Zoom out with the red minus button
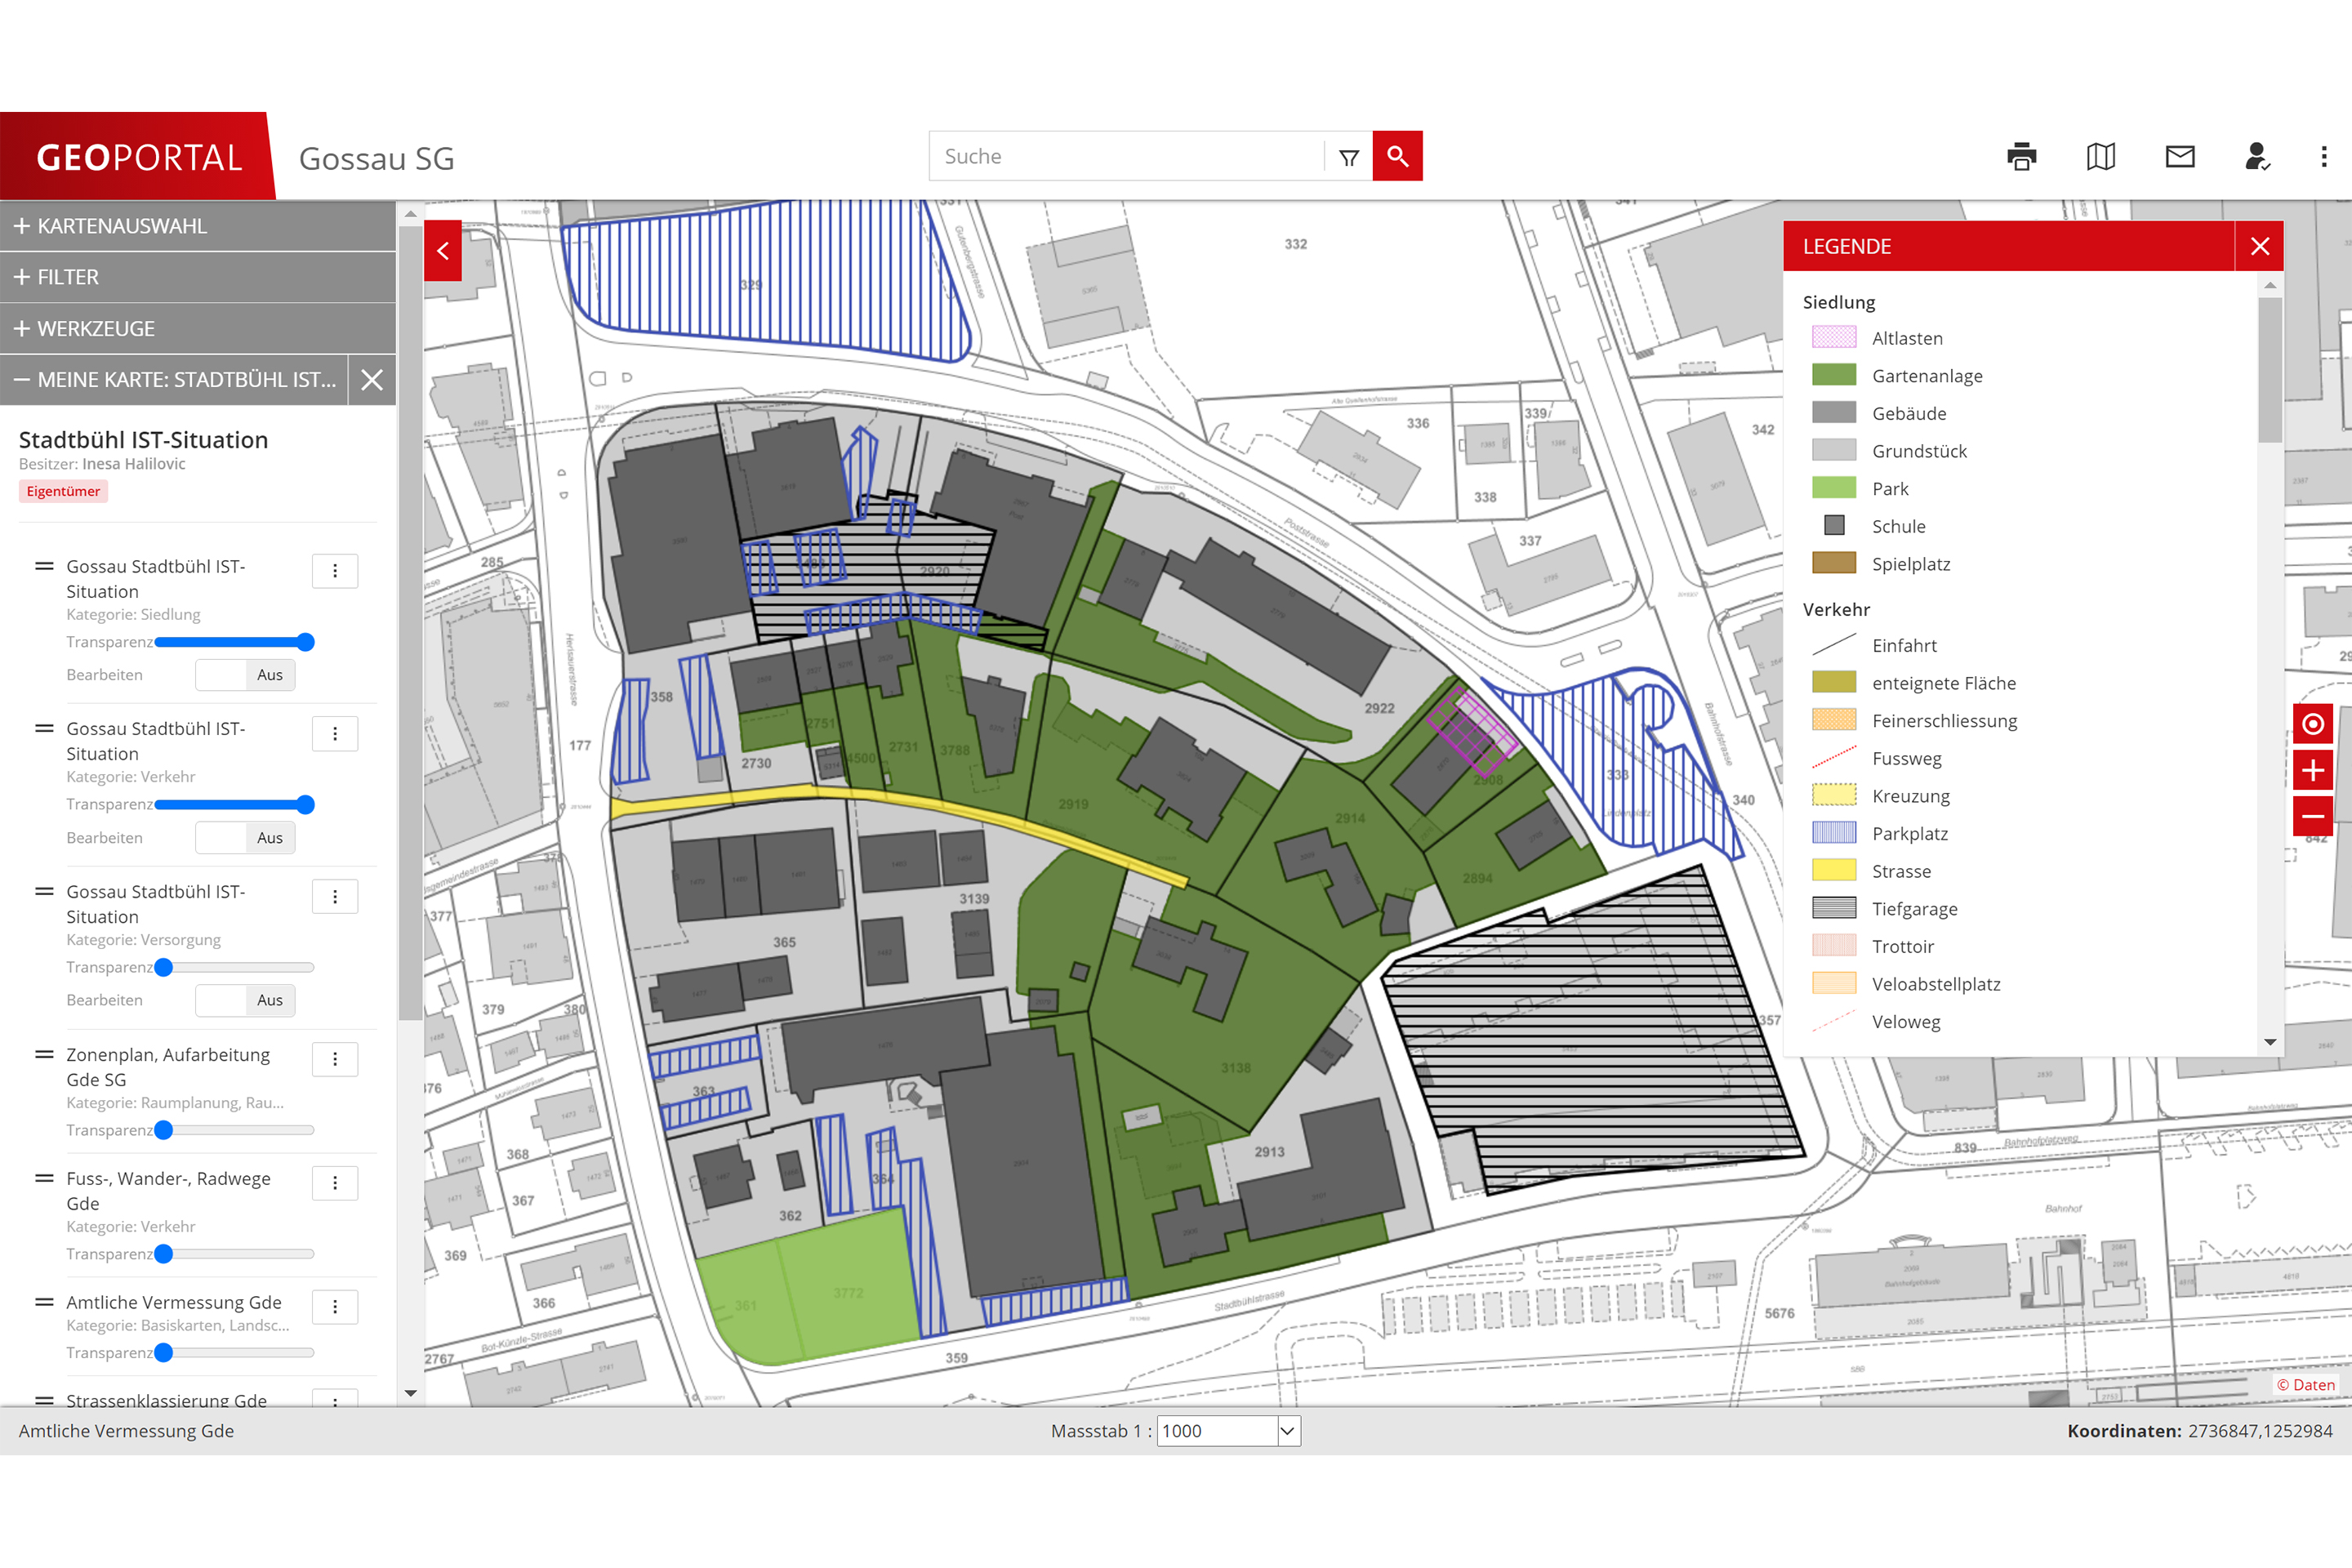 point(2312,816)
